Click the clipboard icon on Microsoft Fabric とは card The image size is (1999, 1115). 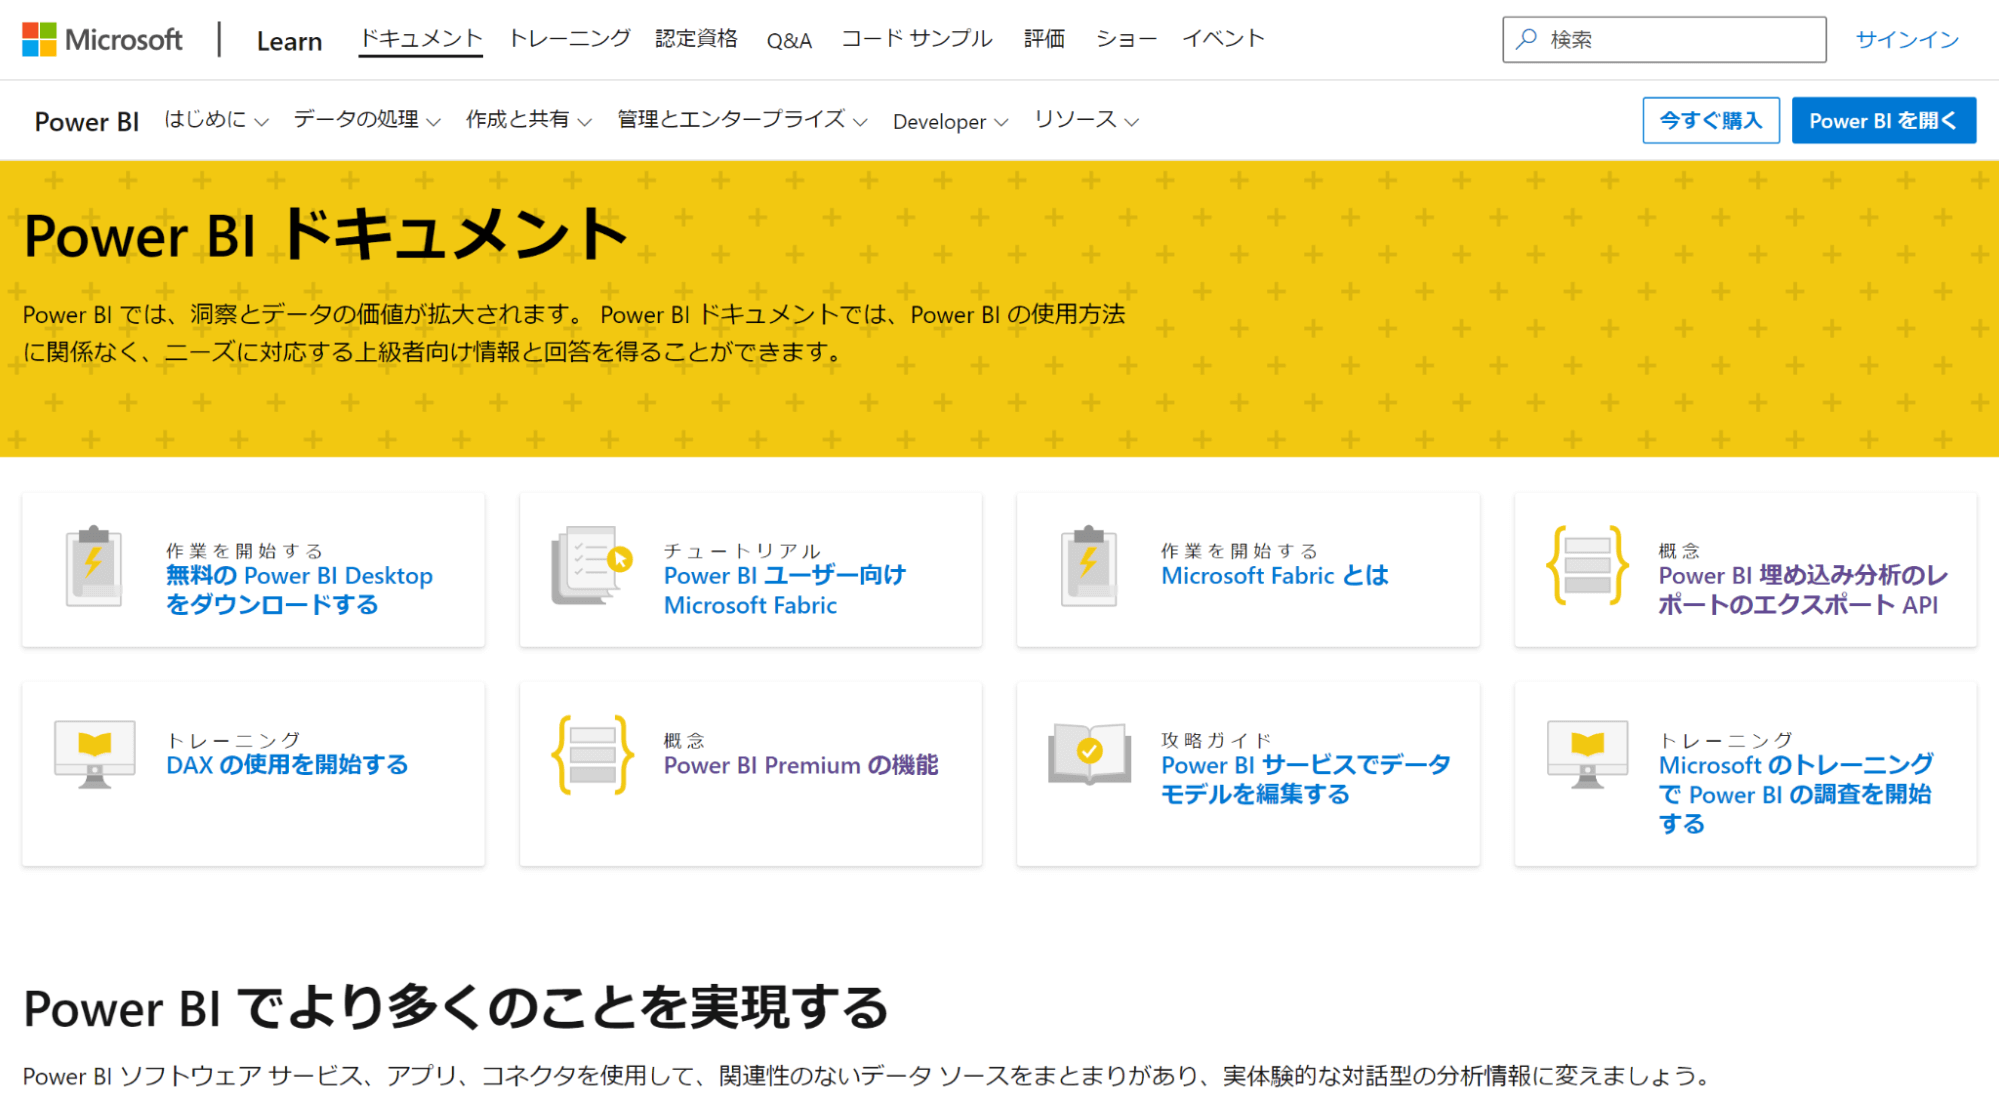[1089, 566]
